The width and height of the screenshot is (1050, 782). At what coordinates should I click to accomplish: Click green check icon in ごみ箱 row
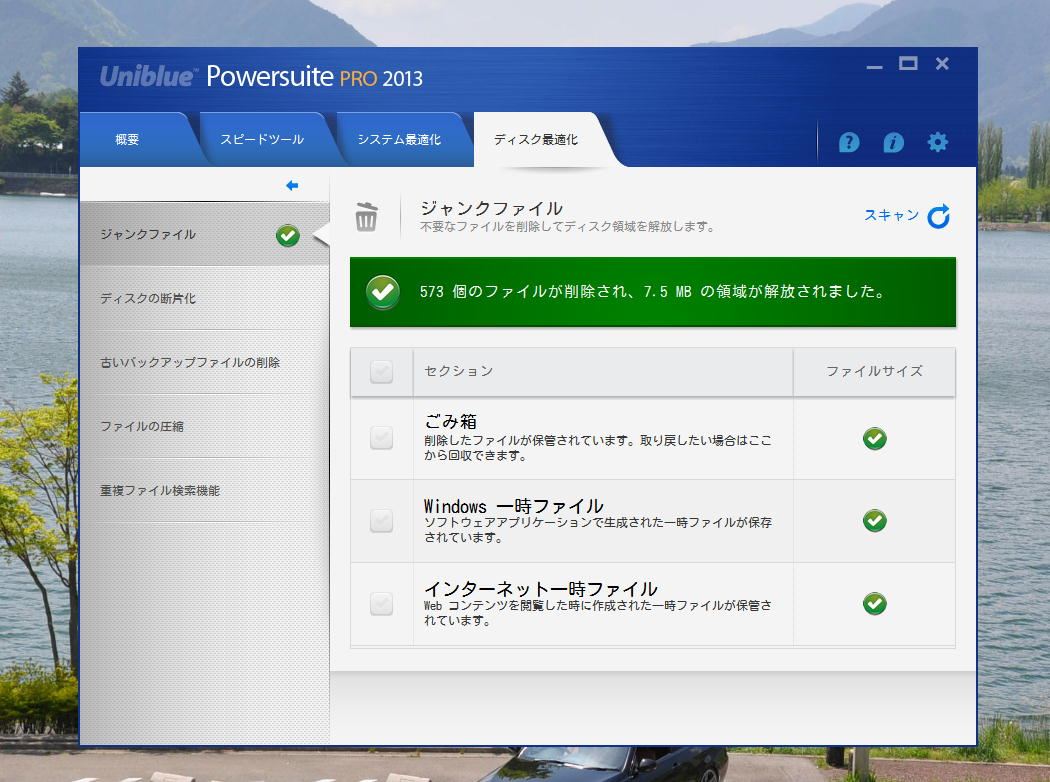point(875,439)
